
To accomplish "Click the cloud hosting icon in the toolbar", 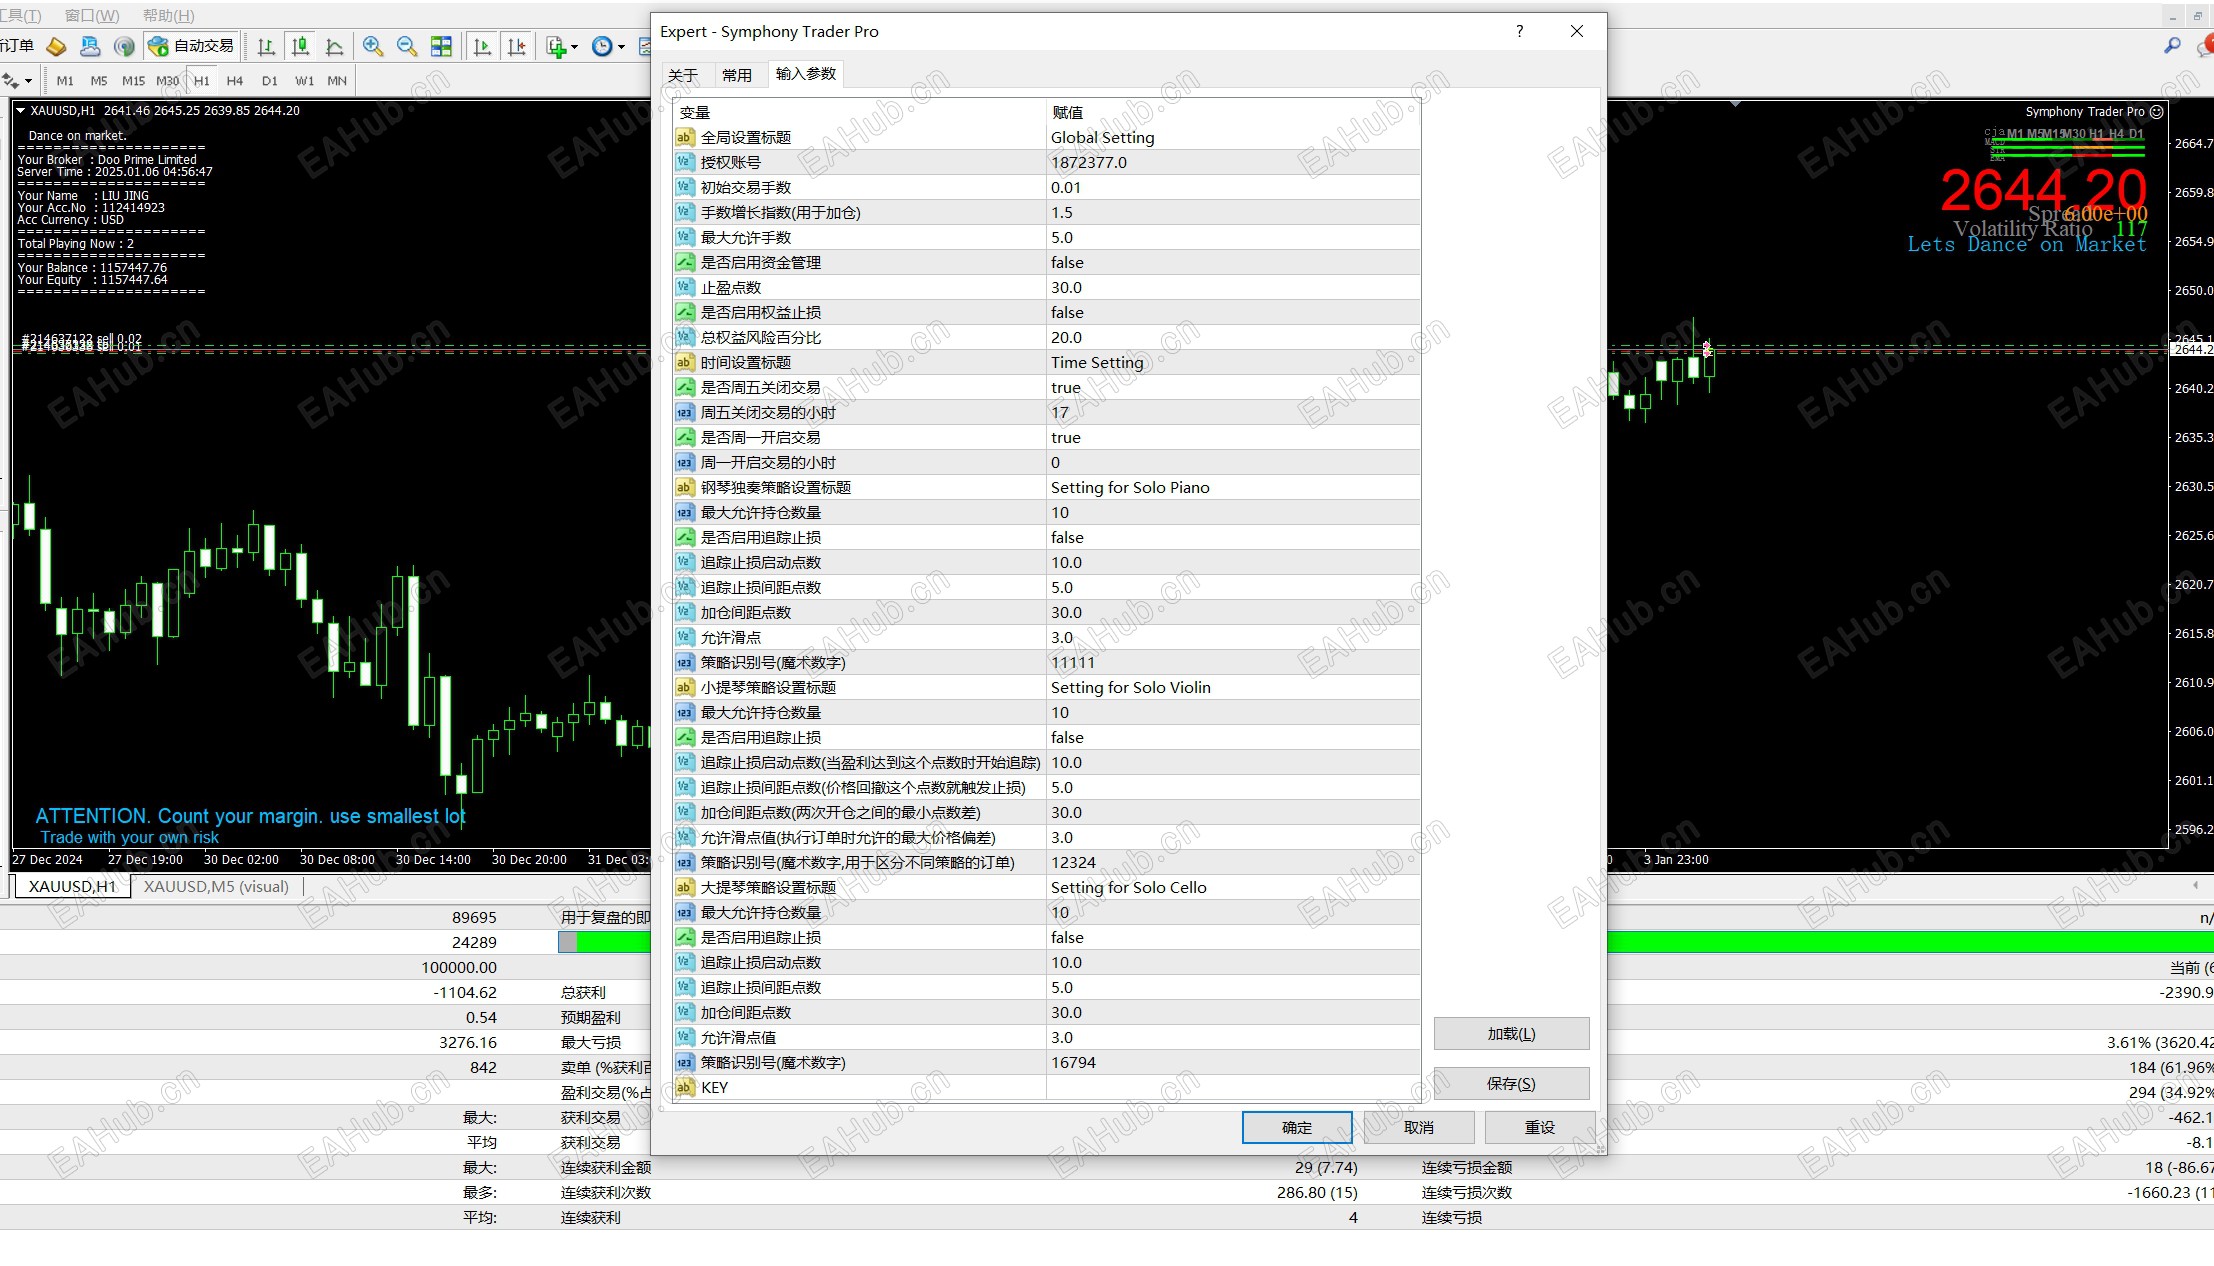I will (x=90, y=46).
